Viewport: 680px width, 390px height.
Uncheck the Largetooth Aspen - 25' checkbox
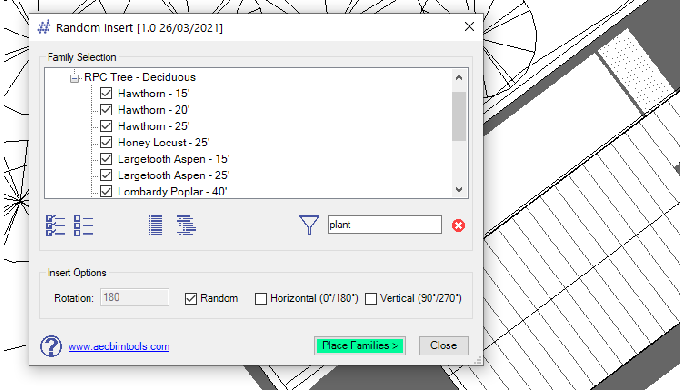point(106,175)
